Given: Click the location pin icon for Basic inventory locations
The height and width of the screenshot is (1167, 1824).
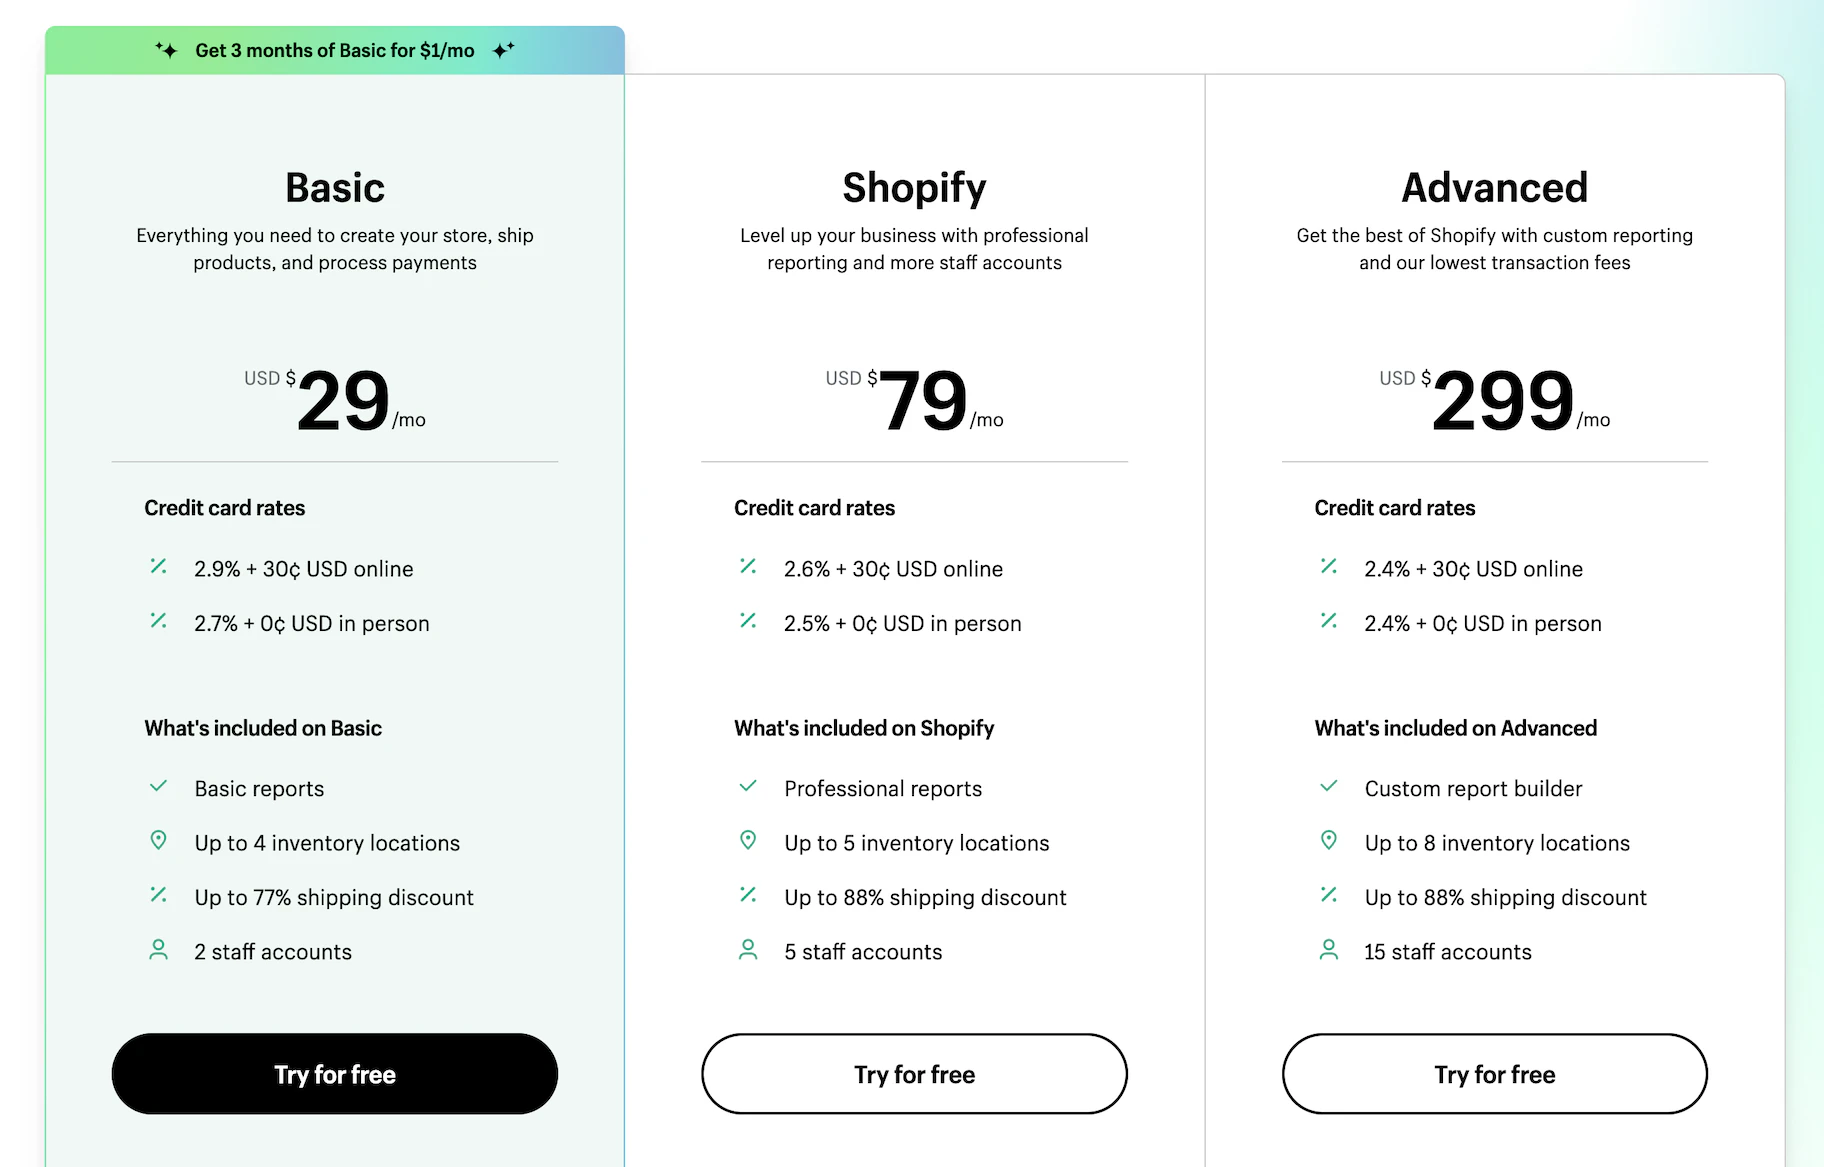Looking at the screenshot, I should click(159, 841).
